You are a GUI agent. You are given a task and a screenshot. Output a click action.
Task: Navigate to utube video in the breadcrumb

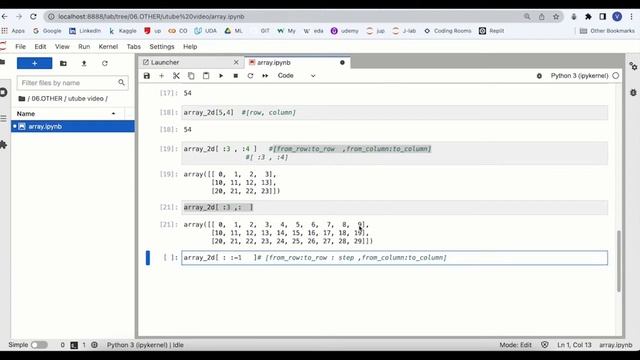86,99
